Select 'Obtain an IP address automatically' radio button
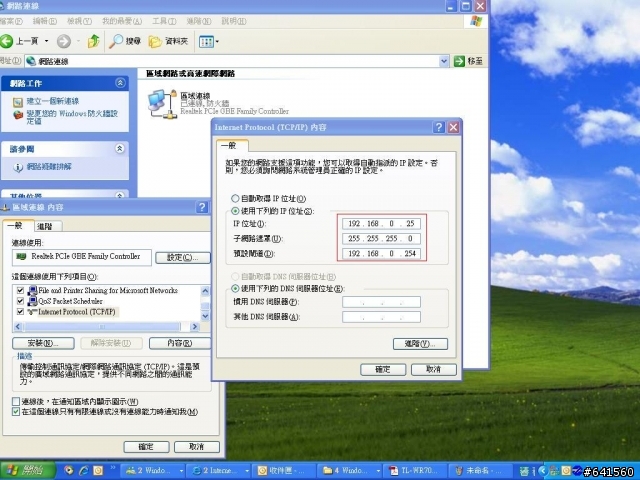 (x=235, y=199)
